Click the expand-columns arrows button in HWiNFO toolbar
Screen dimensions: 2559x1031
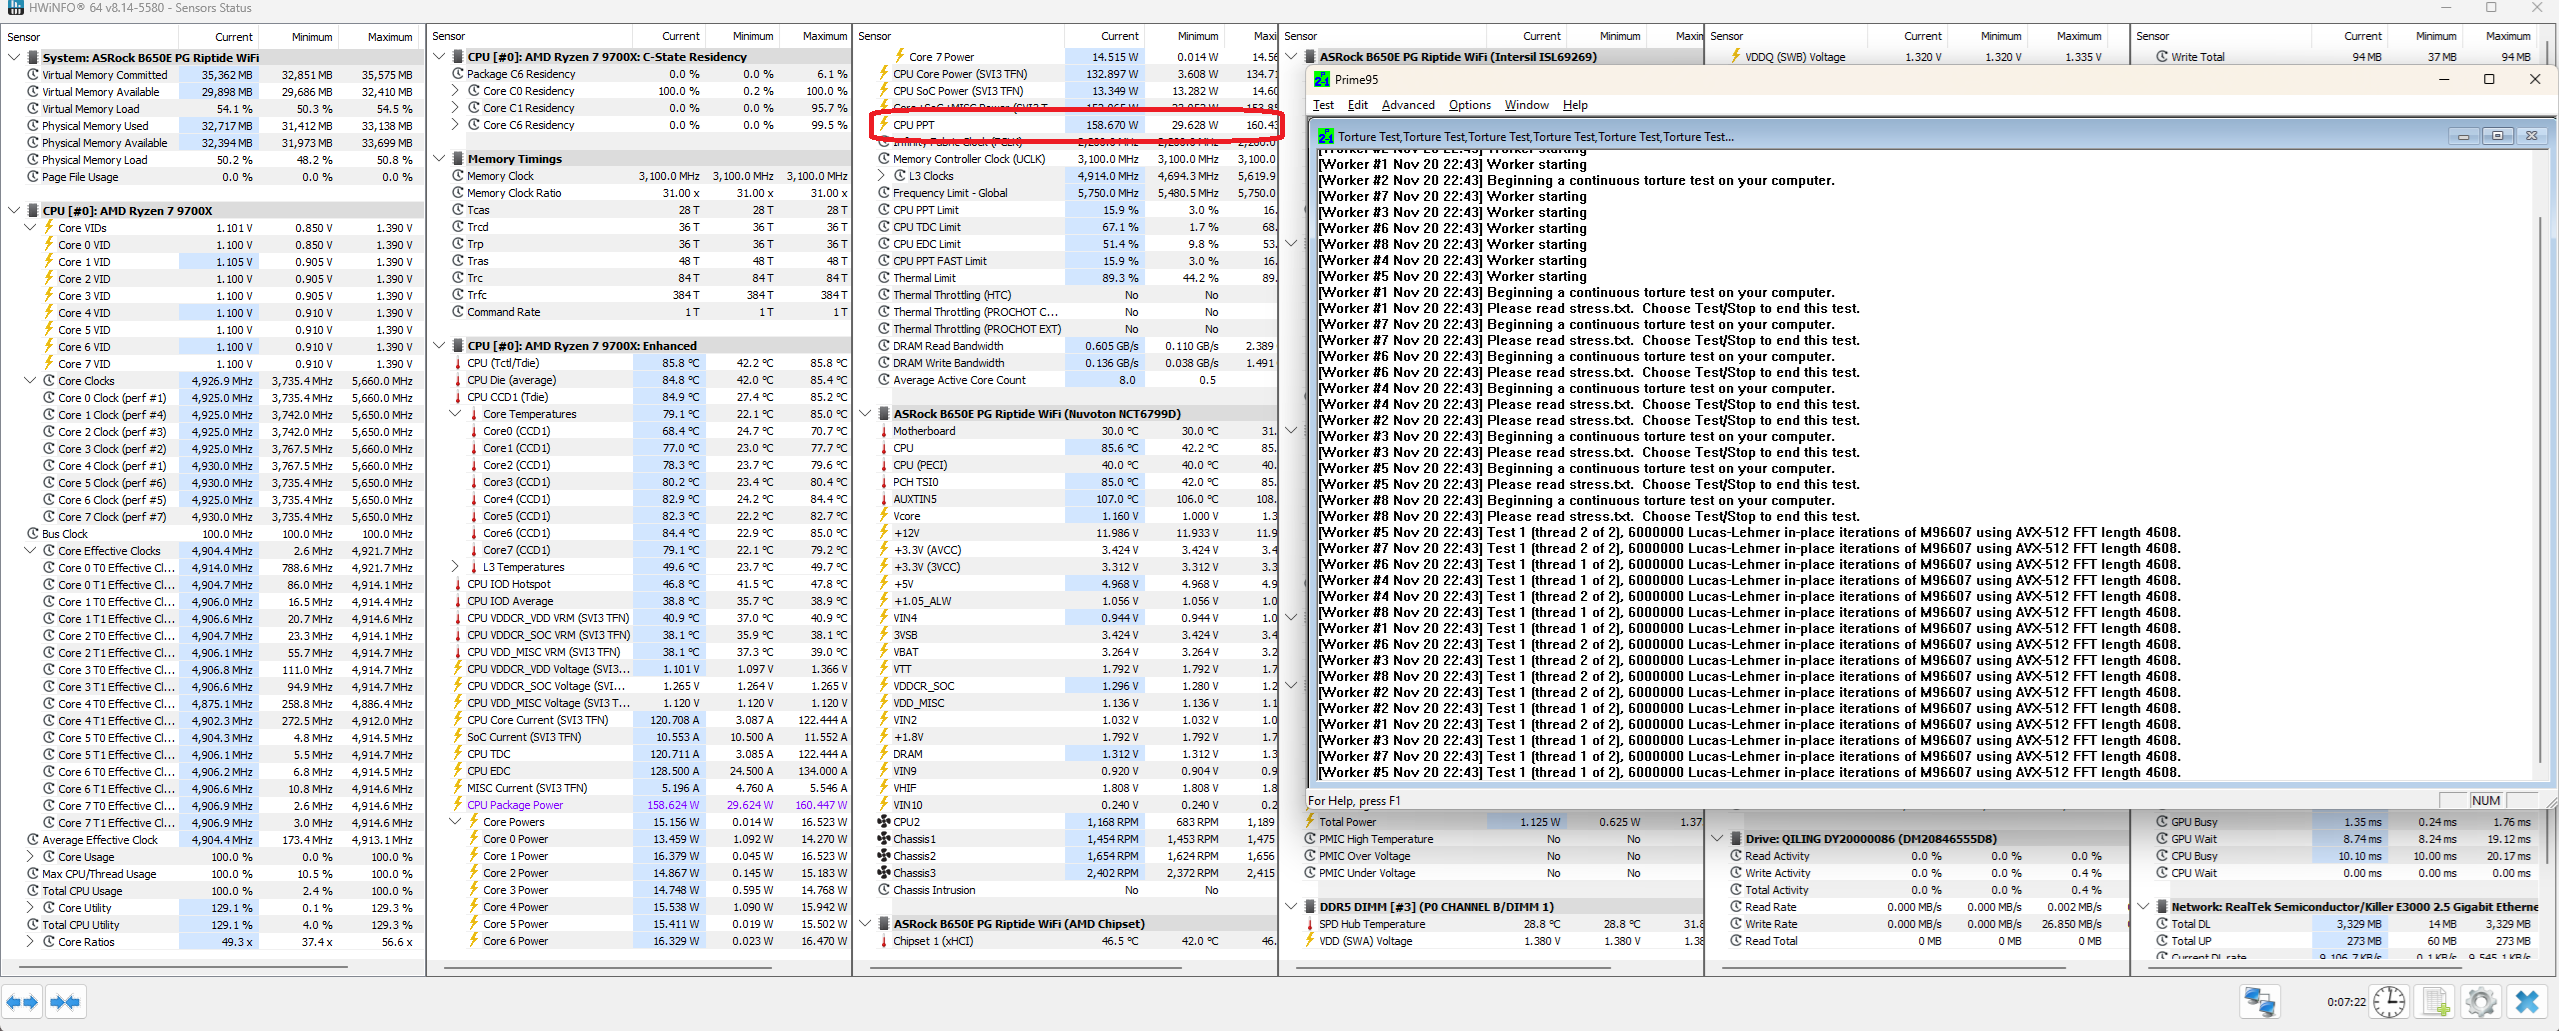[22, 1001]
